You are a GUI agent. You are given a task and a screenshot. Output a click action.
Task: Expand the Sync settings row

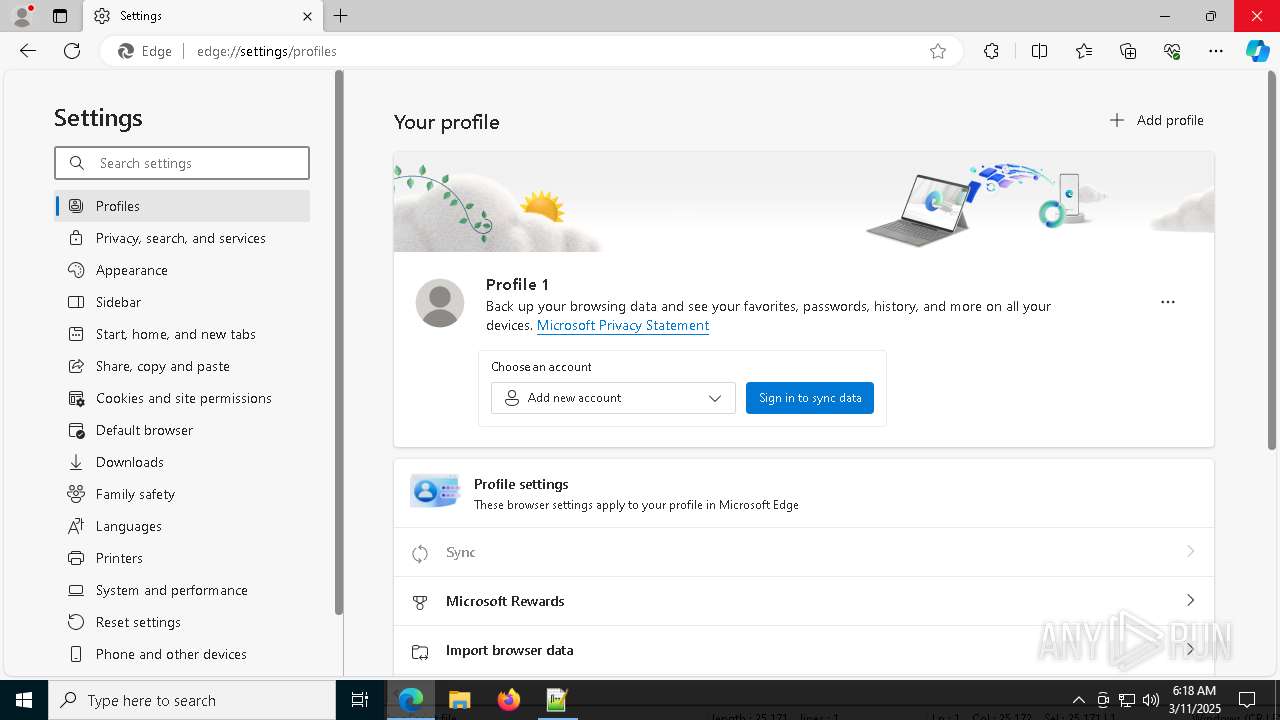[x=804, y=552]
